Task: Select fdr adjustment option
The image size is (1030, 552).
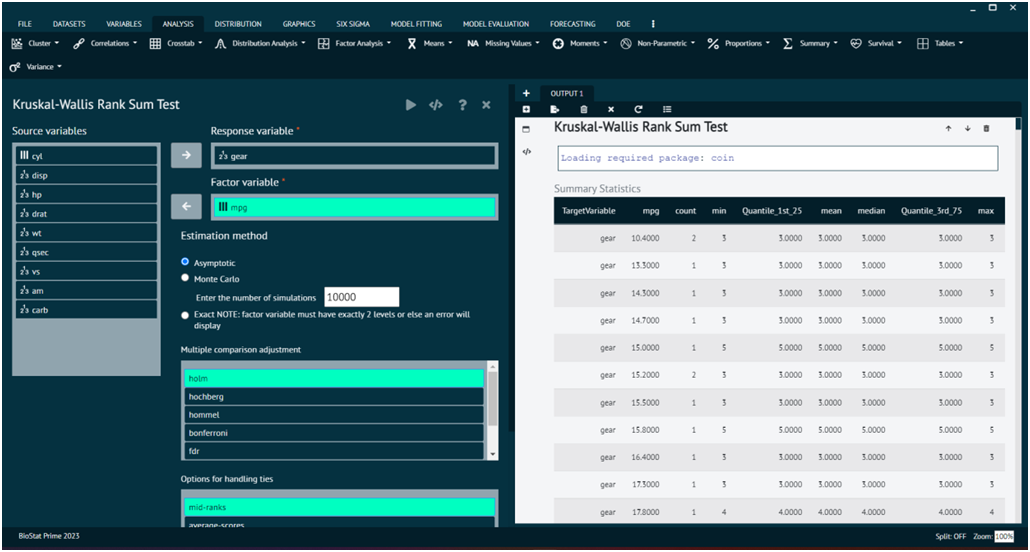Action: pyautogui.click(x=334, y=451)
